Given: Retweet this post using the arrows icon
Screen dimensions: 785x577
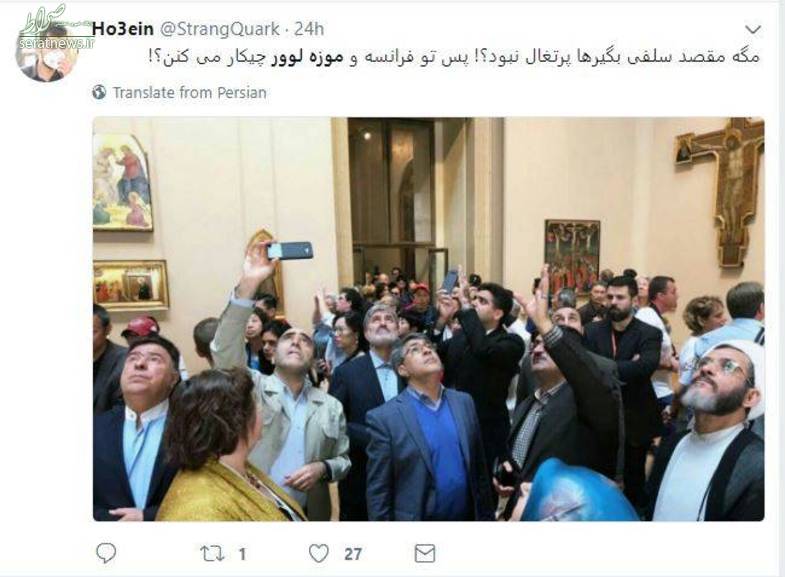Looking at the screenshot, I should pos(212,554).
